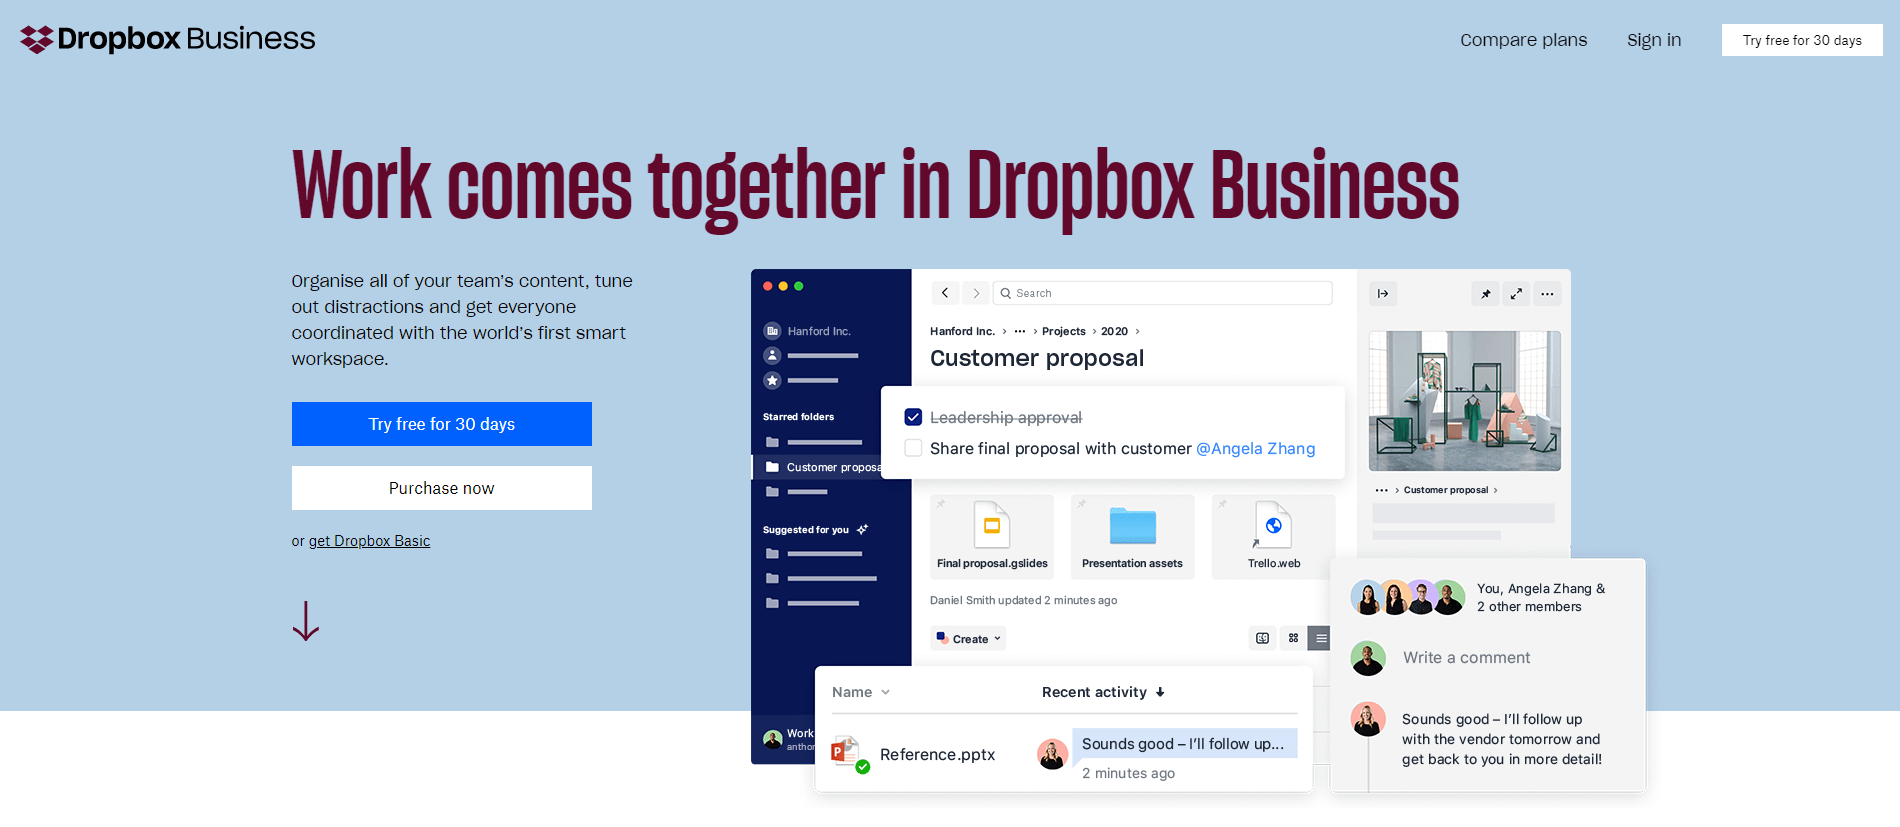Open the Trello.web shortcut icon
Image resolution: width=1900 pixels, height=827 pixels.
1273,524
